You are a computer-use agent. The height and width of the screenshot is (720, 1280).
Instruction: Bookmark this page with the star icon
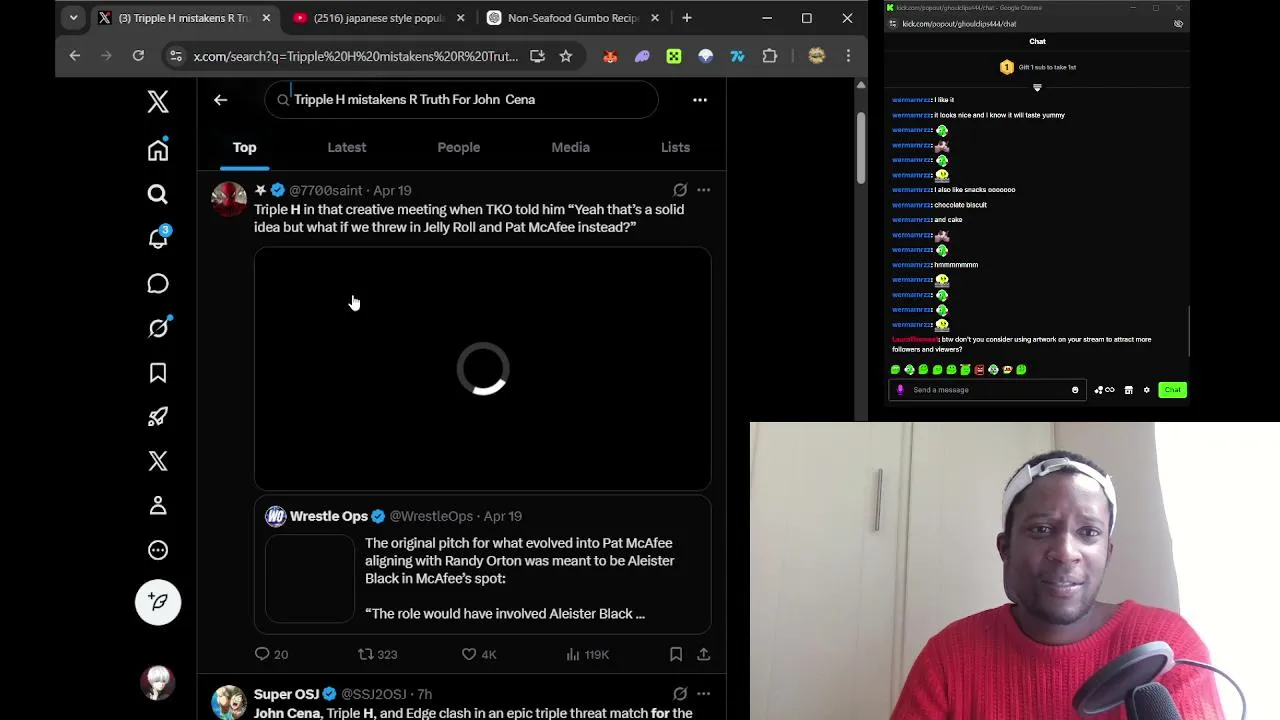click(566, 56)
